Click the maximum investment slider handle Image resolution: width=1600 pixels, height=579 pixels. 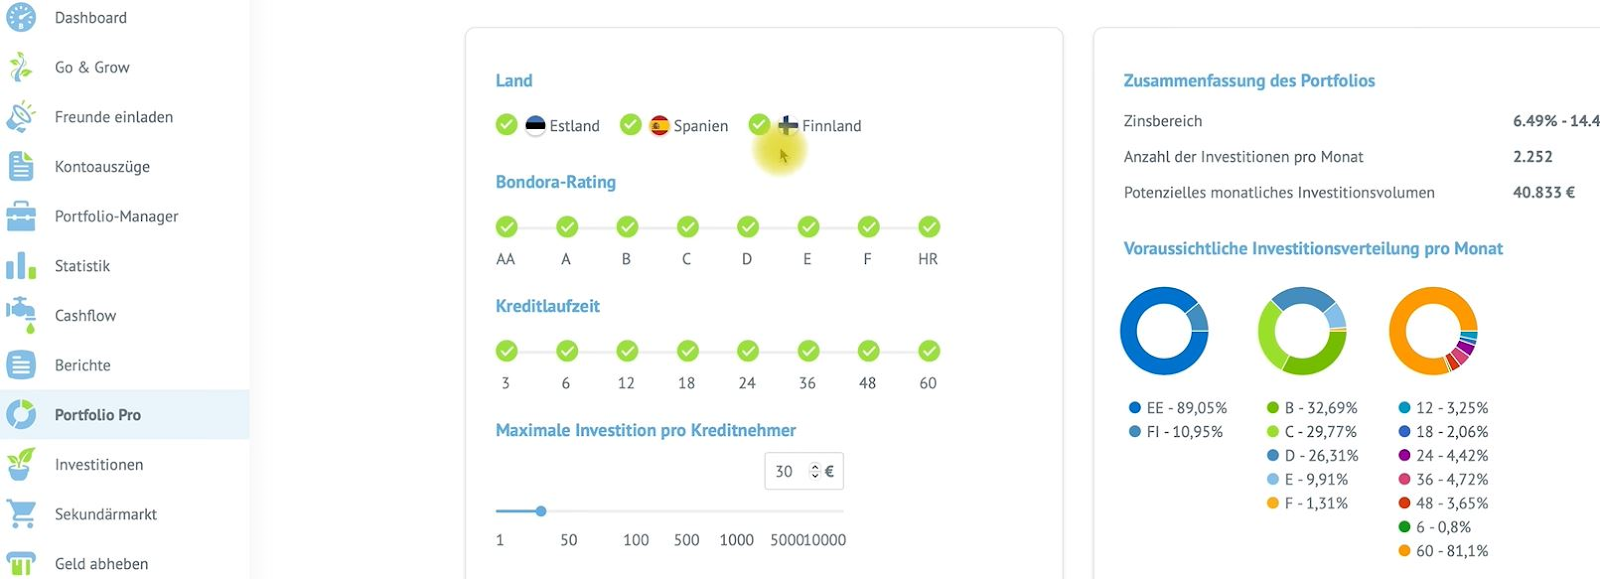point(541,511)
